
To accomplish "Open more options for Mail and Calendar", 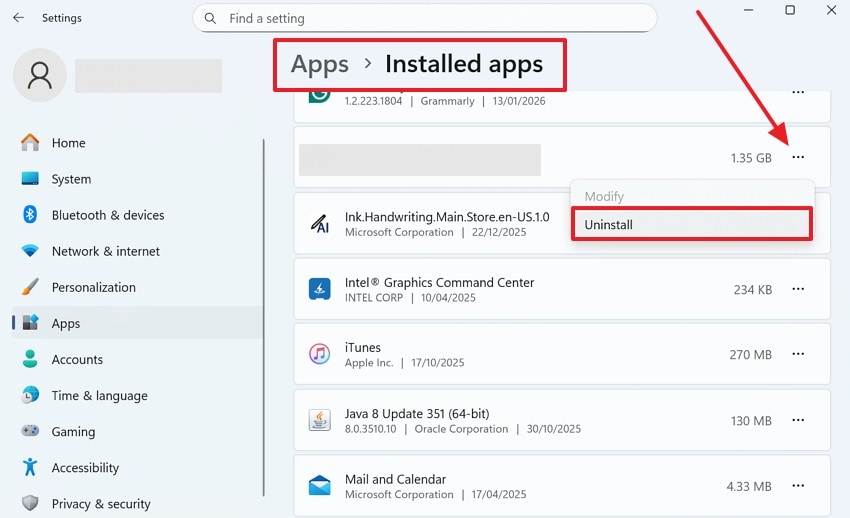I will point(798,486).
